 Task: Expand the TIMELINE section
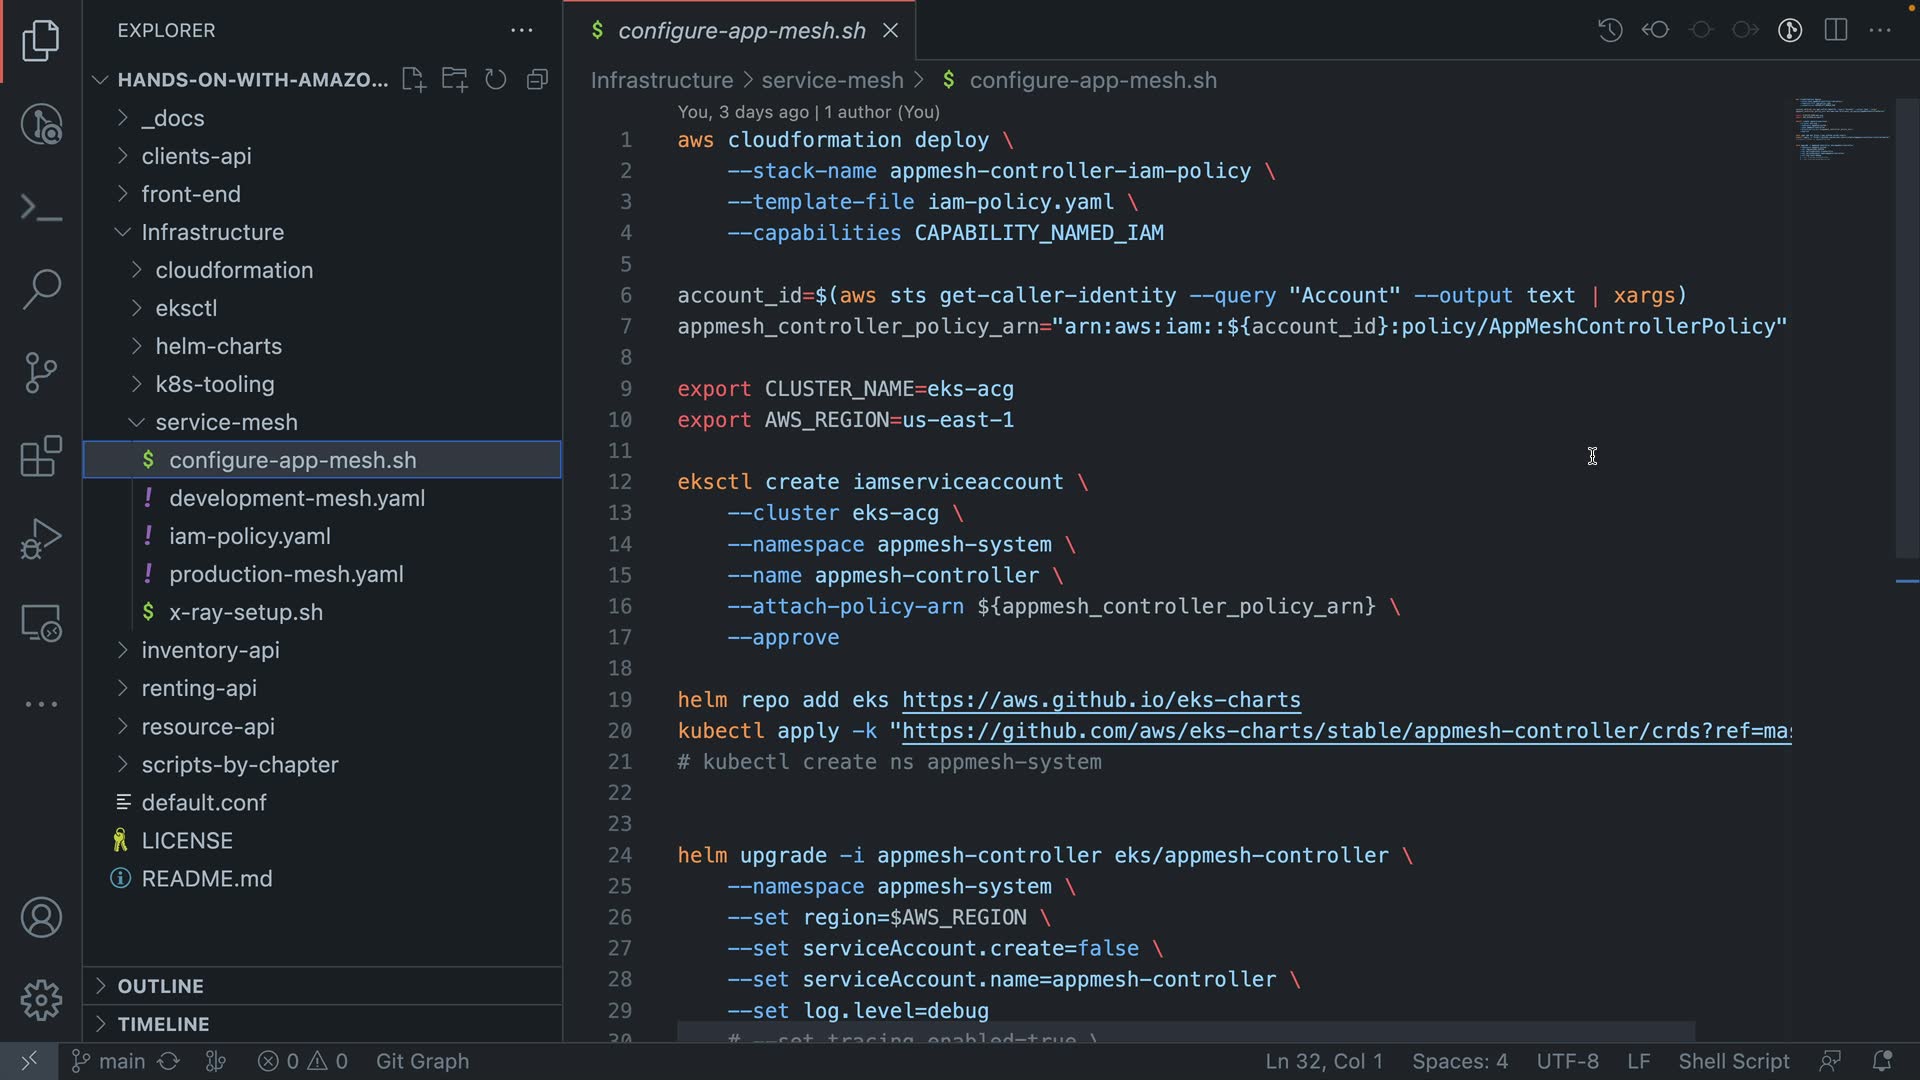[x=163, y=1024]
